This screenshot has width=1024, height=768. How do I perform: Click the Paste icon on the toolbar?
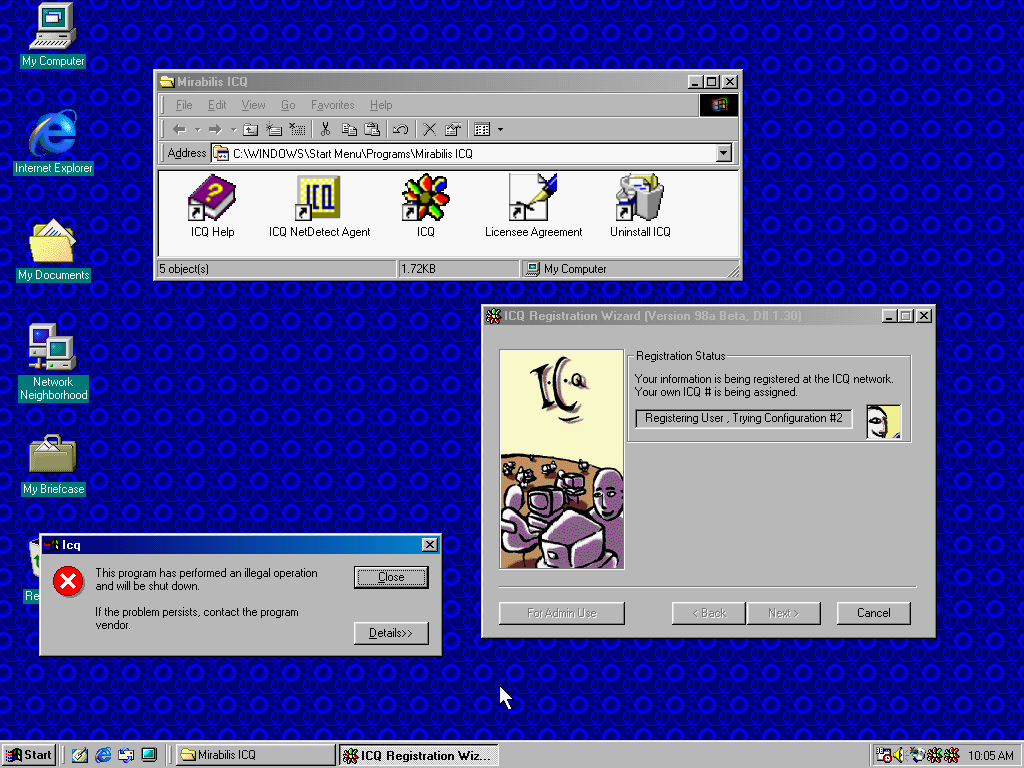tap(371, 129)
